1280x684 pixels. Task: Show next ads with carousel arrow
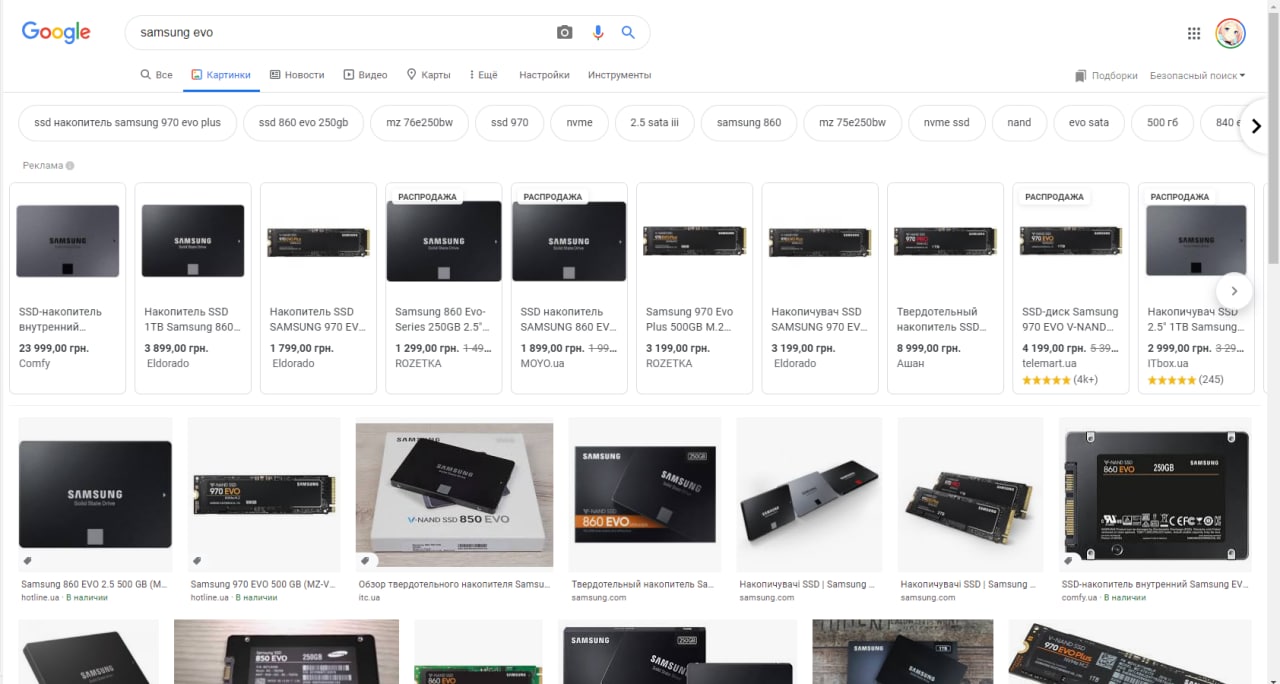pos(1234,290)
